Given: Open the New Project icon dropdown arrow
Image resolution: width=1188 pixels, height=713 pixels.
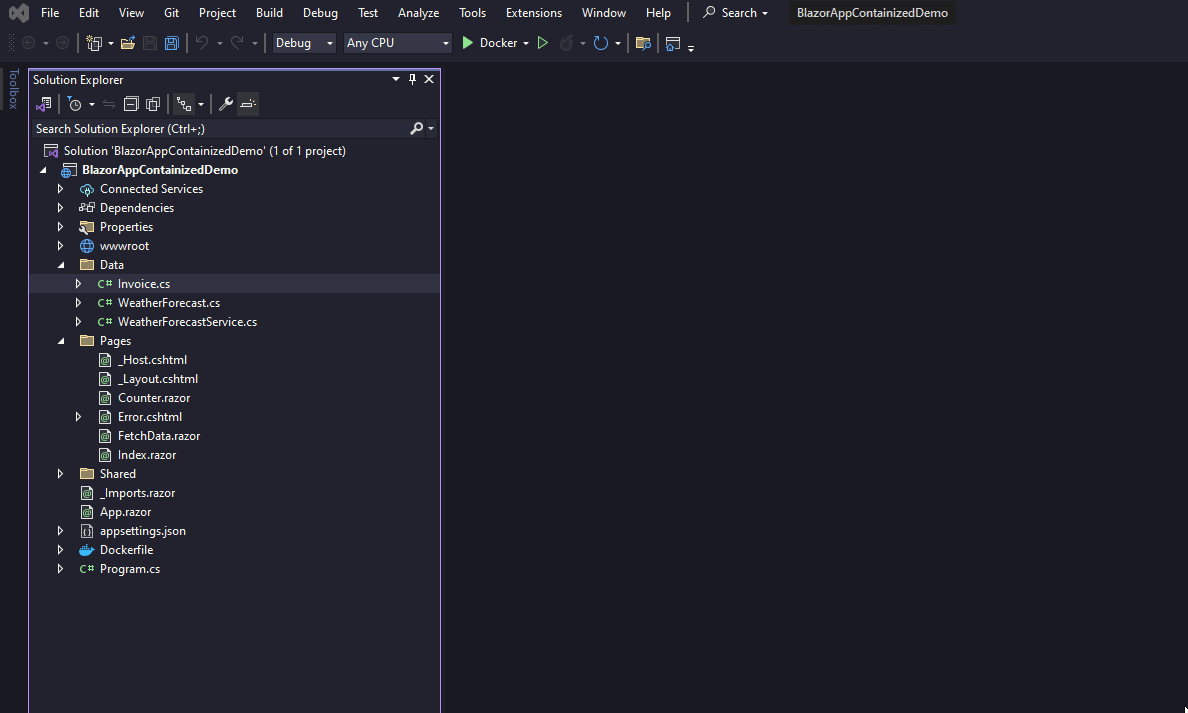Looking at the screenshot, I should [x=111, y=44].
